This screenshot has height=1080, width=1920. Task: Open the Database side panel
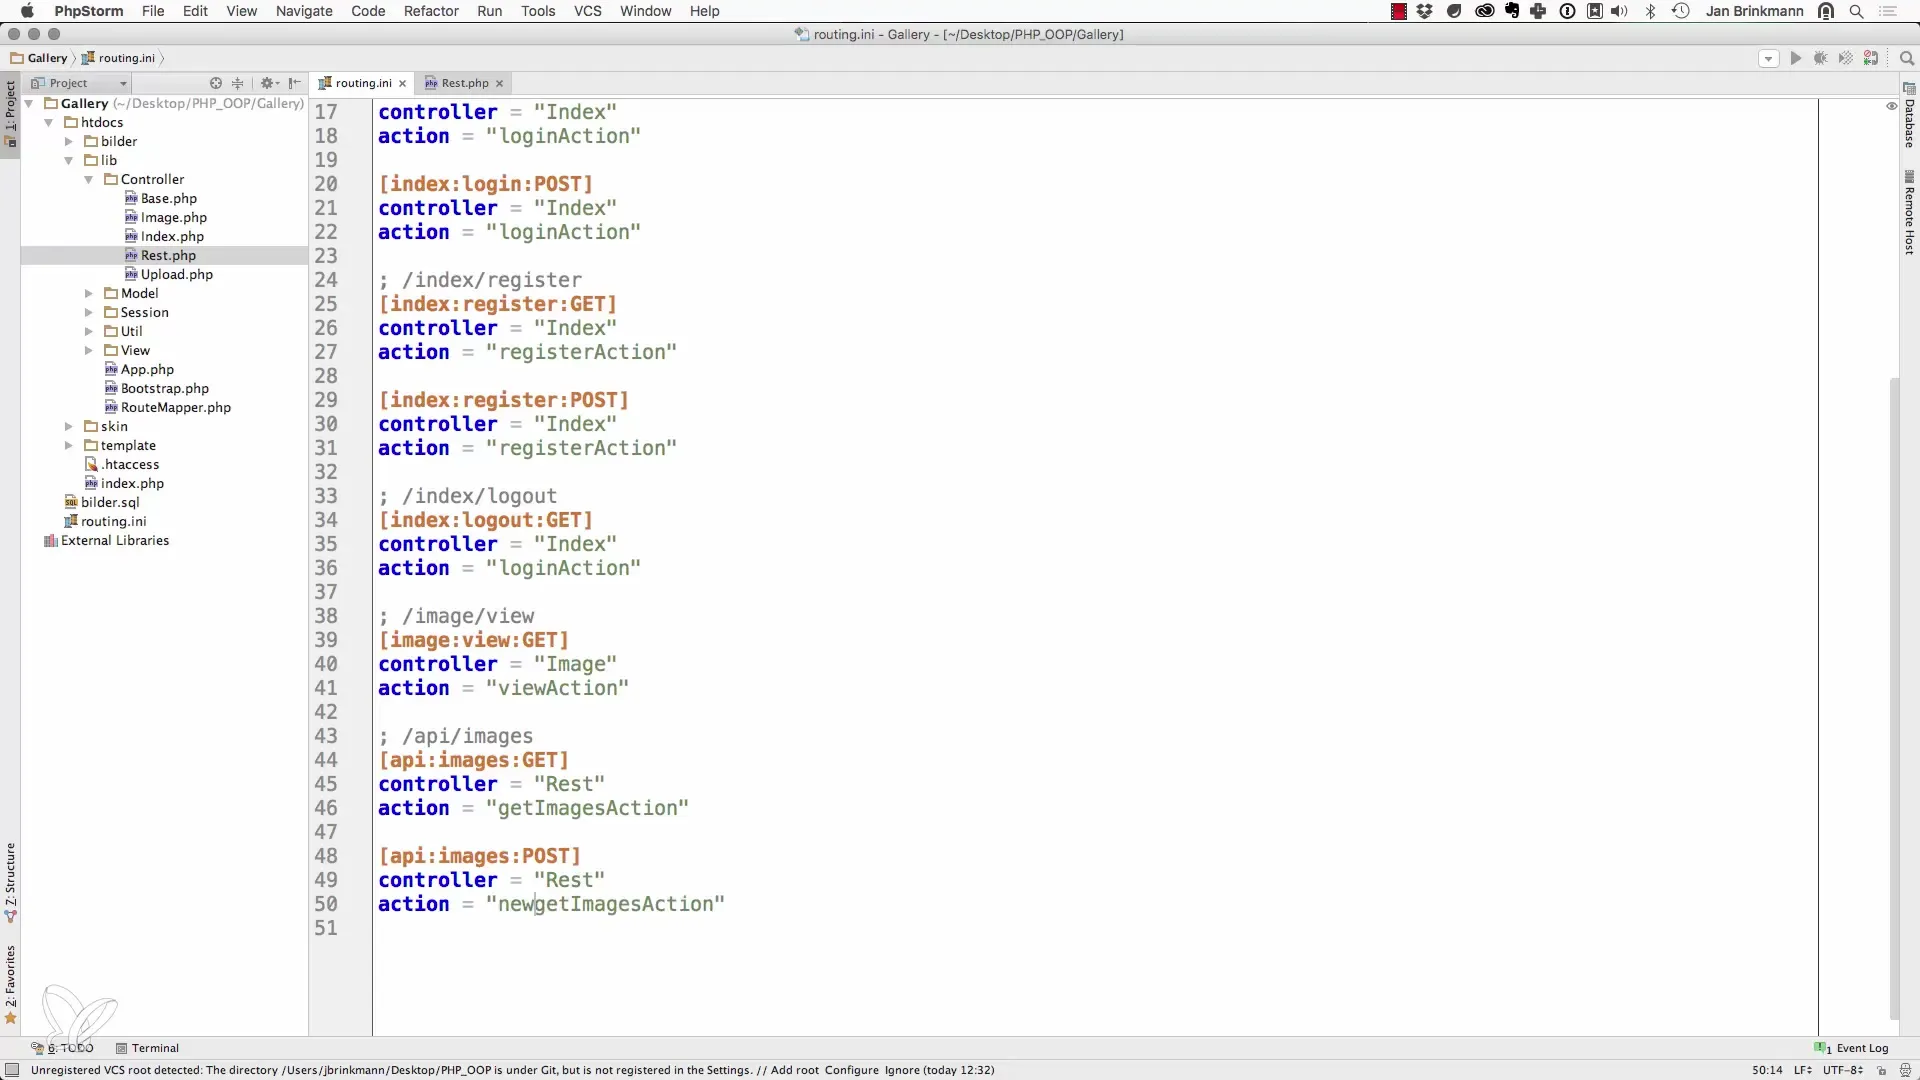1909,115
